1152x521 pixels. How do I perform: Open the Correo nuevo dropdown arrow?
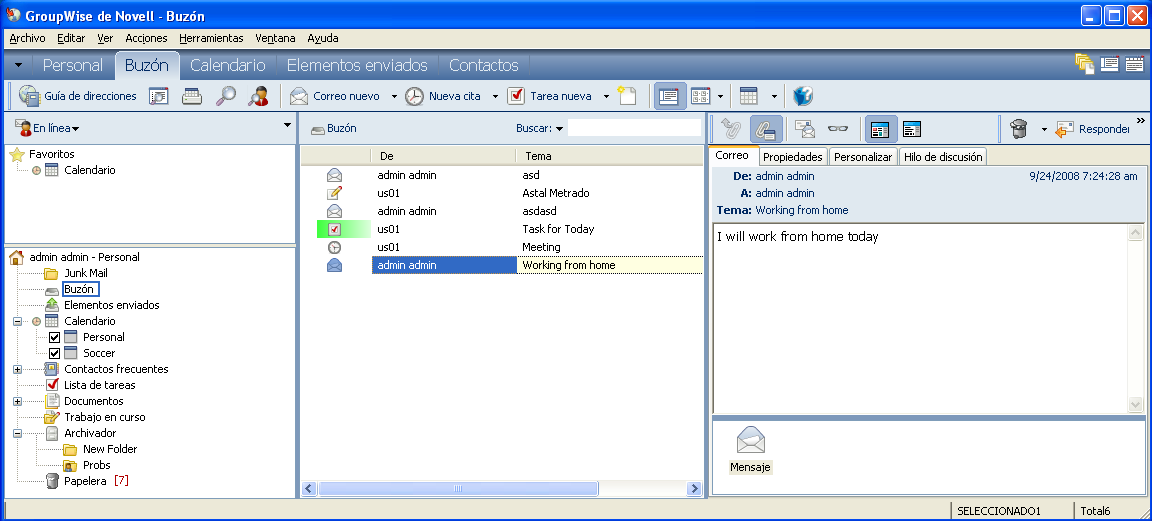point(394,97)
